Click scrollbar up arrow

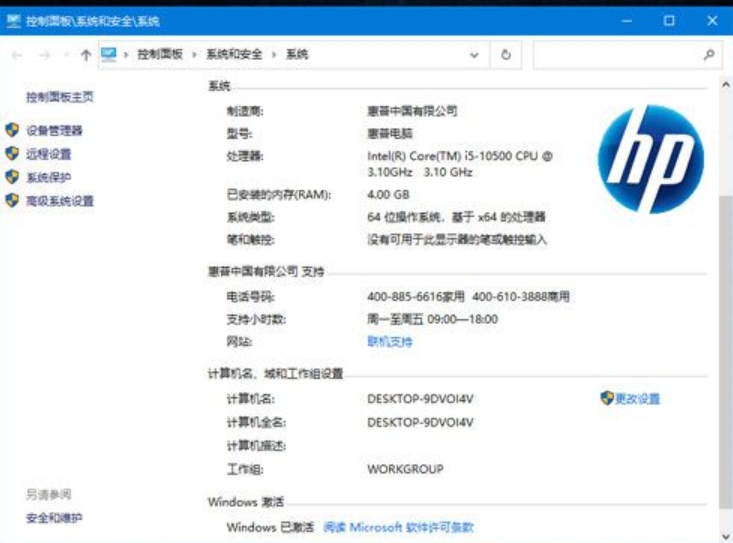click(x=726, y=85)
